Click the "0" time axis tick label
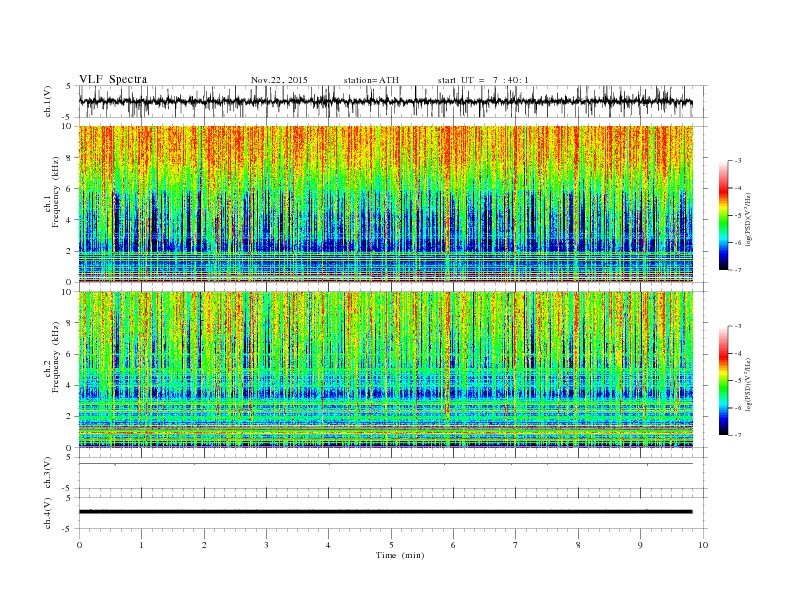 (x=79, y=545)
